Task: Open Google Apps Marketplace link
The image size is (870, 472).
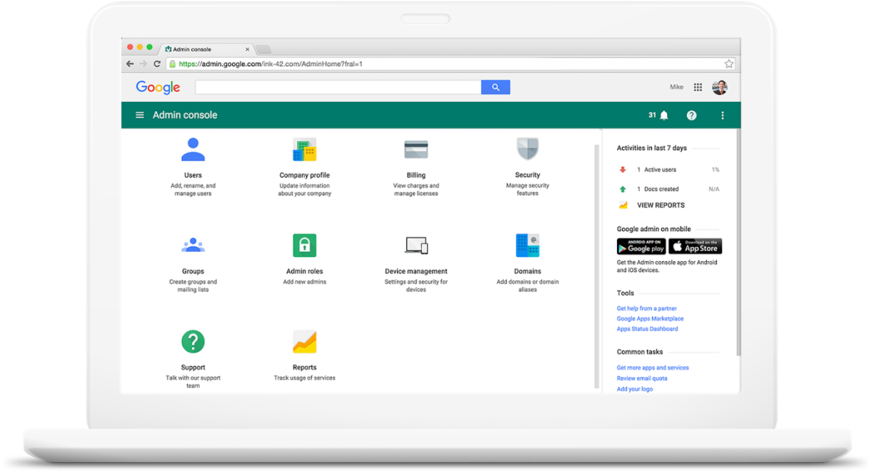Action: 650,319
